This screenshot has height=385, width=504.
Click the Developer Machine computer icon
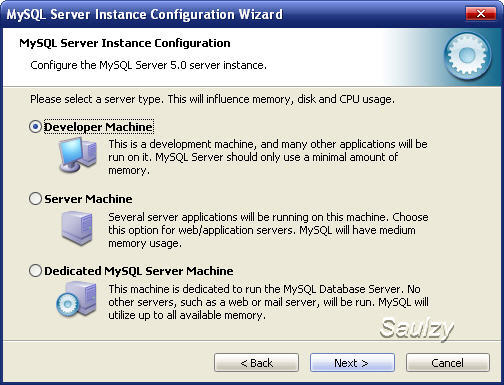coord(78,155)
